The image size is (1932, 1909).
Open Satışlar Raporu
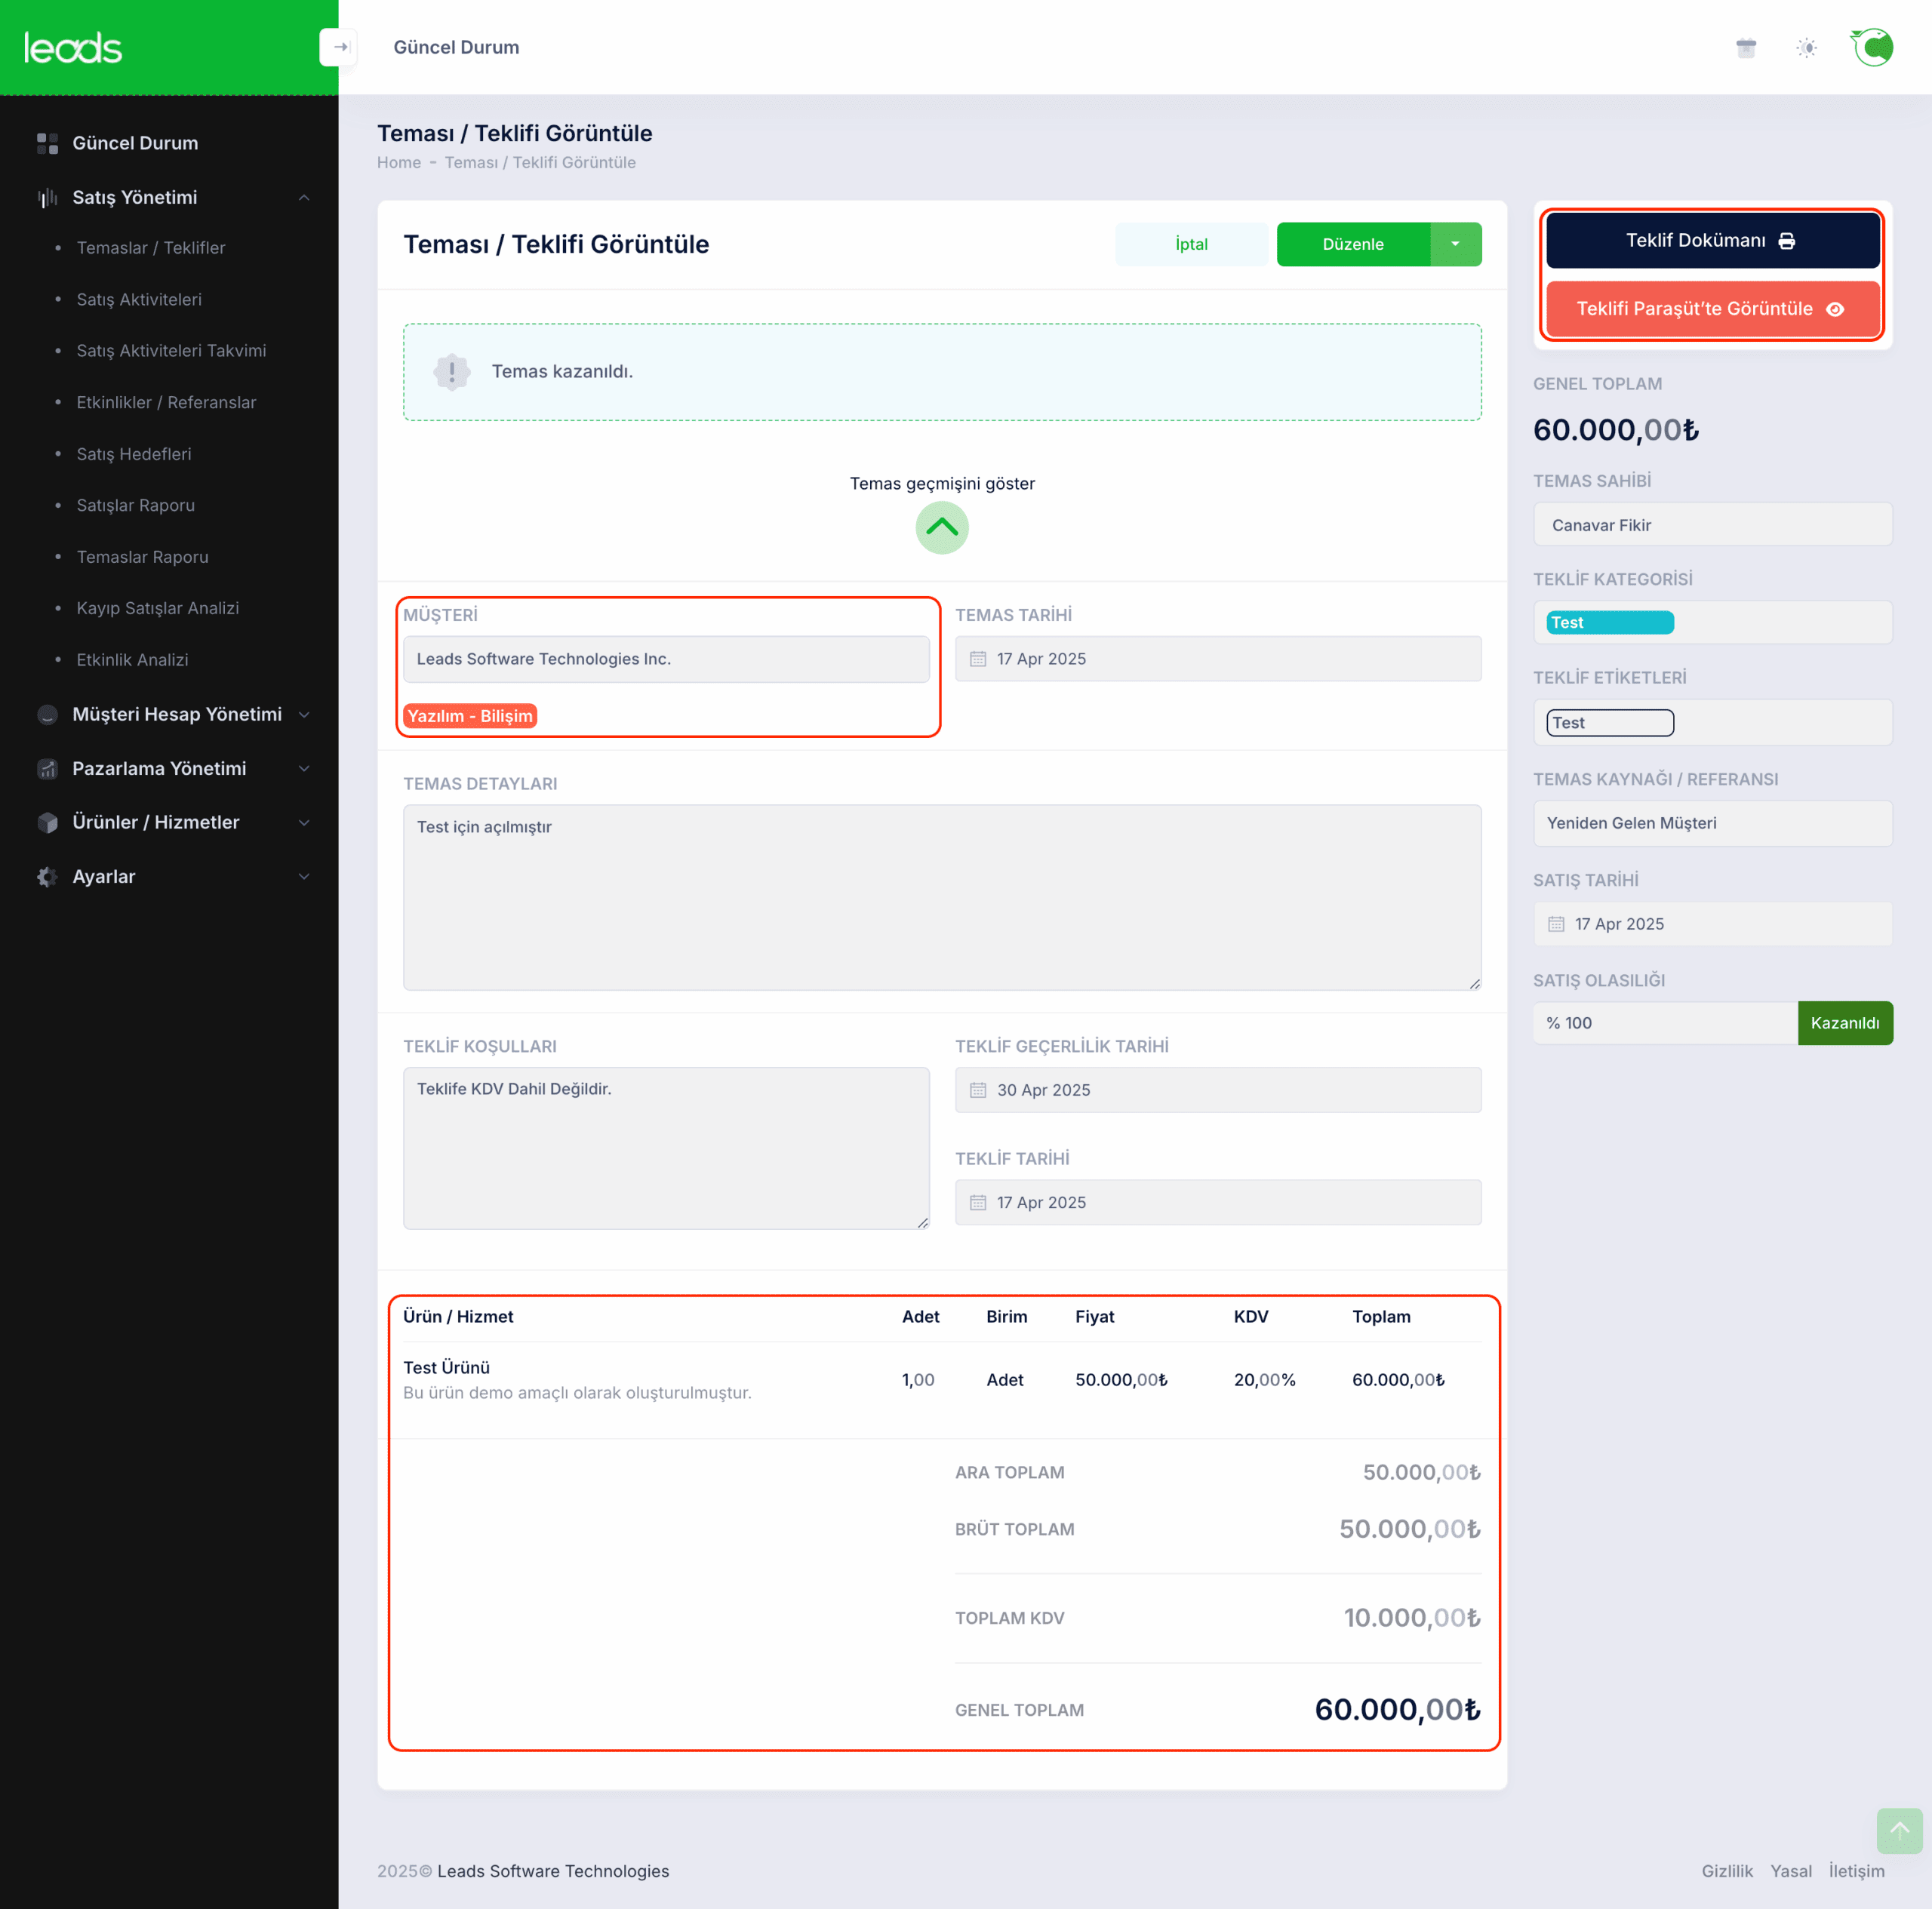pos(136,505)
